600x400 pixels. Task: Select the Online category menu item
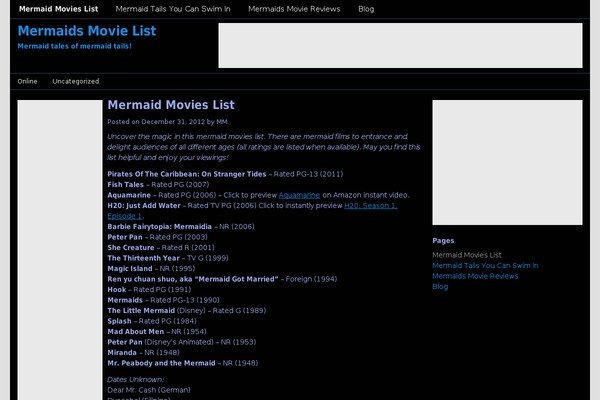[28, 81]
